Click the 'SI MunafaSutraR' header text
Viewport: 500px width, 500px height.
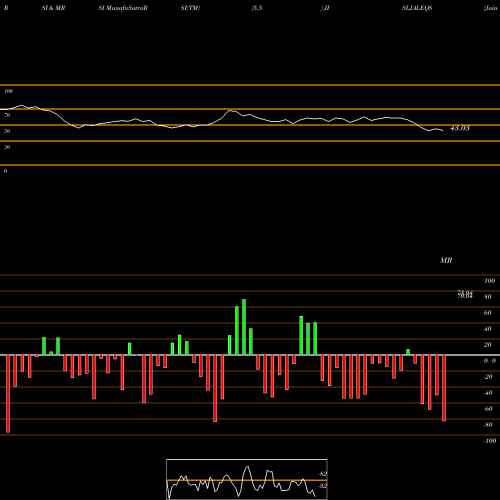point(123,8)
